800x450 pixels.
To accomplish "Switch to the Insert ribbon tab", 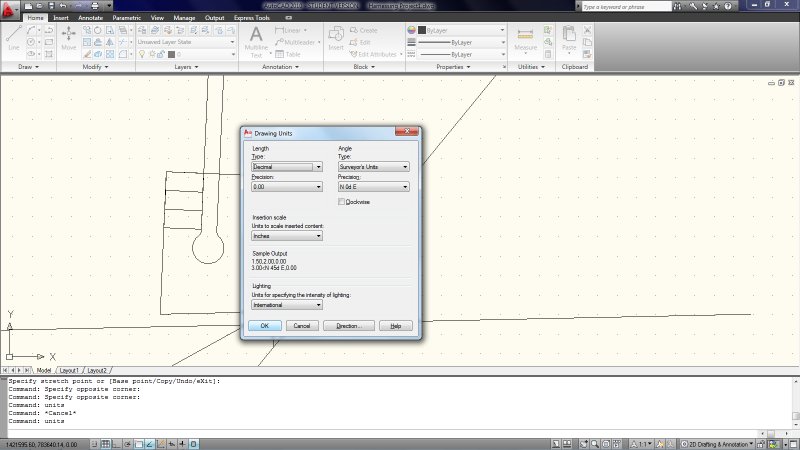I will click(x=61, y=17).
